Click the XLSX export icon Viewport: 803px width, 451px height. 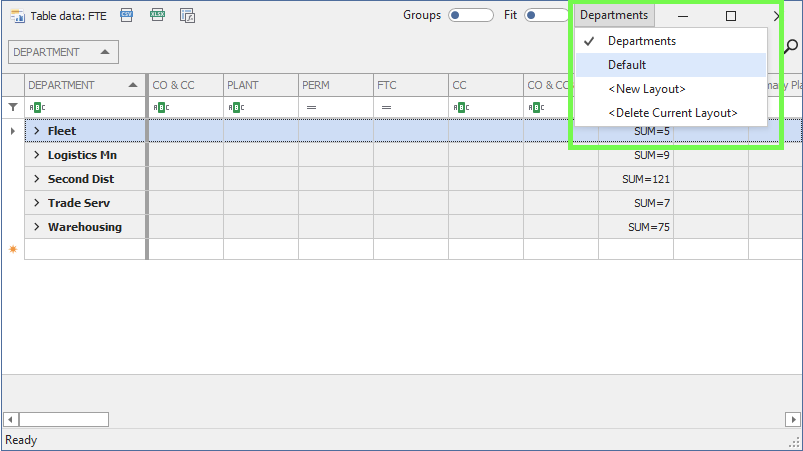(157, 15)
